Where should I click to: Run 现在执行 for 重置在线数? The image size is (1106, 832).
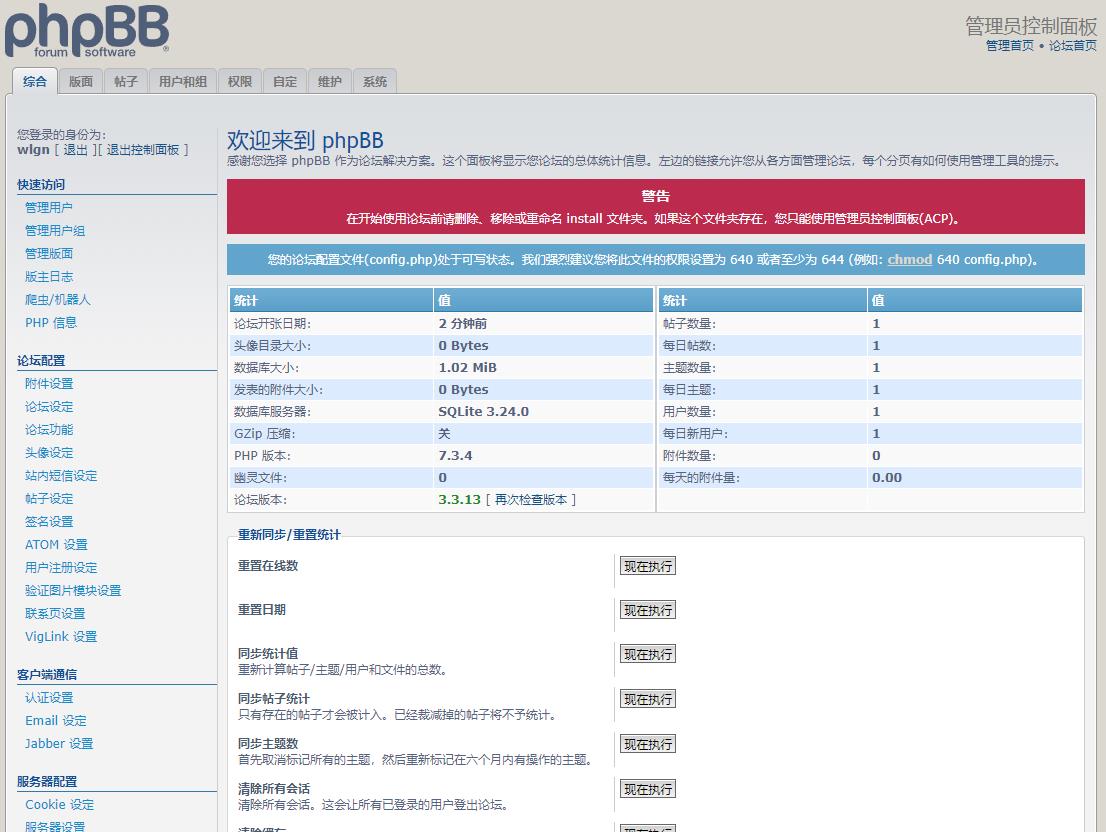point(648,566)
